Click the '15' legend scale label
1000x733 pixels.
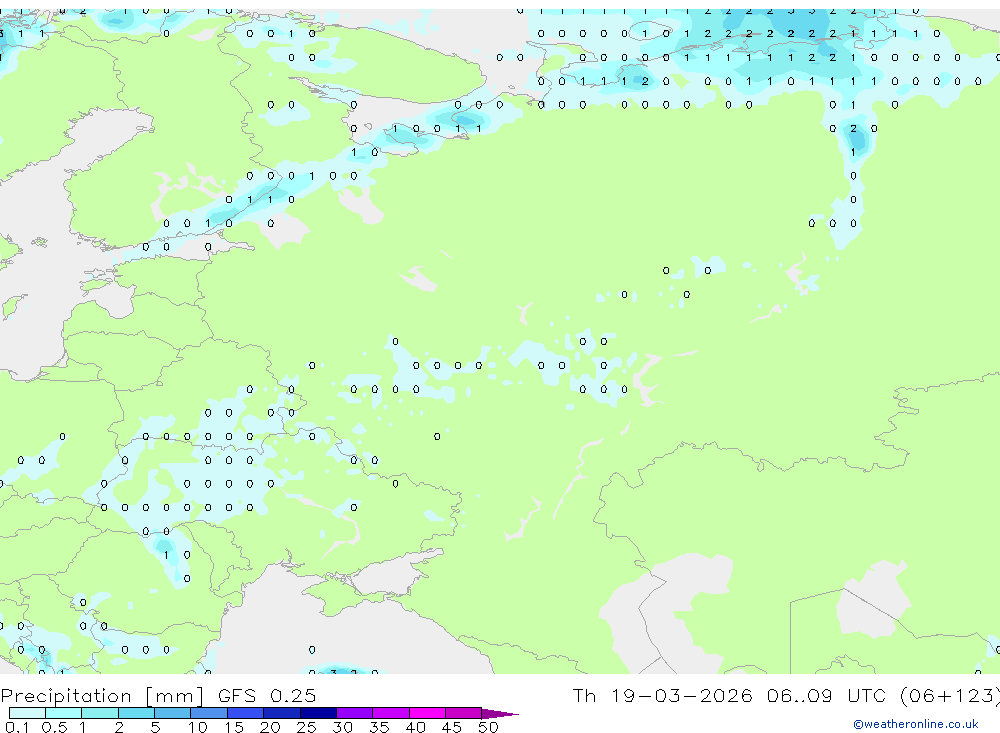click(x=234, y=727)
